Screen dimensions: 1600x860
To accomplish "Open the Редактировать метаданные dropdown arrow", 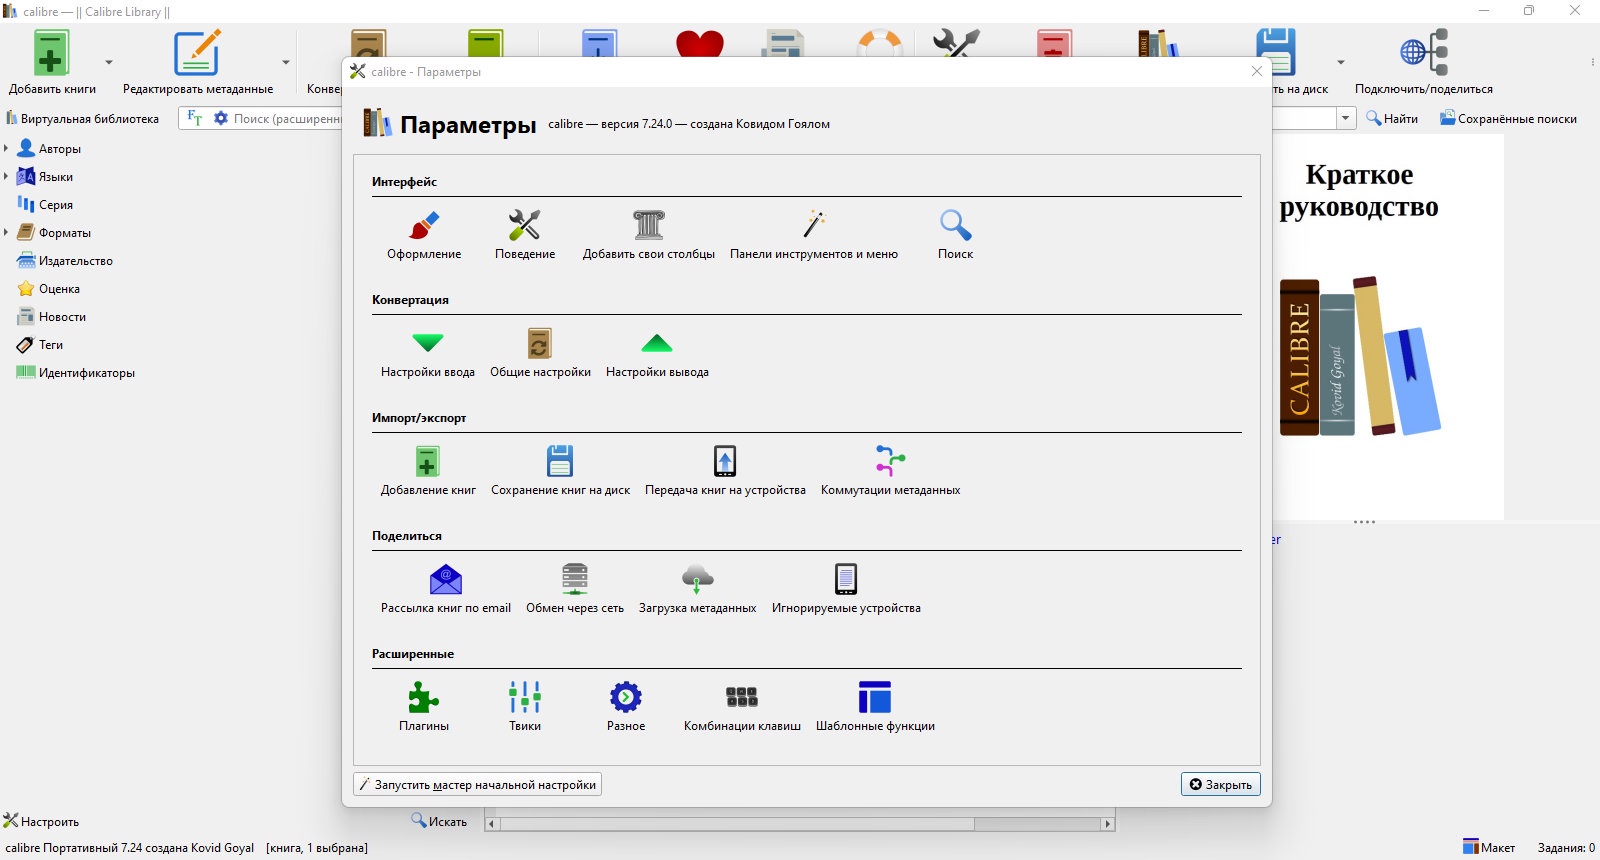I will tap(285, 62).
